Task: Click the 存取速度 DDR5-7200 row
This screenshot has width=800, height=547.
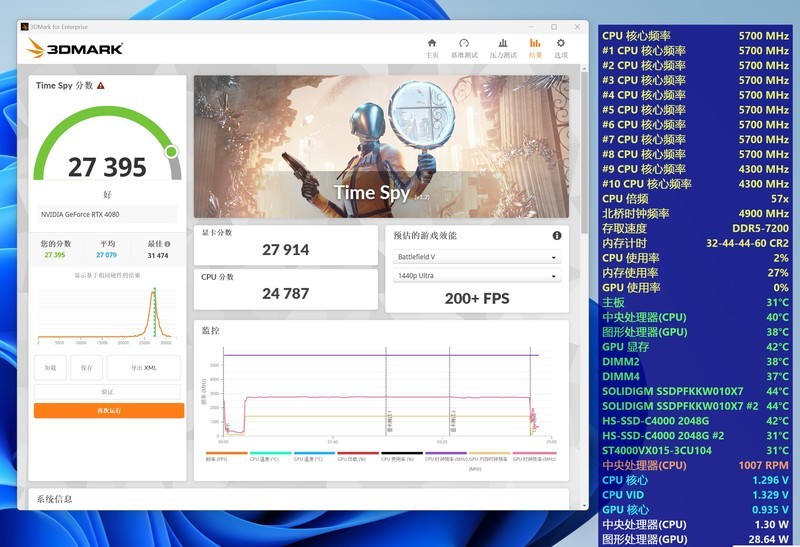Action: [x=695, y=228]
